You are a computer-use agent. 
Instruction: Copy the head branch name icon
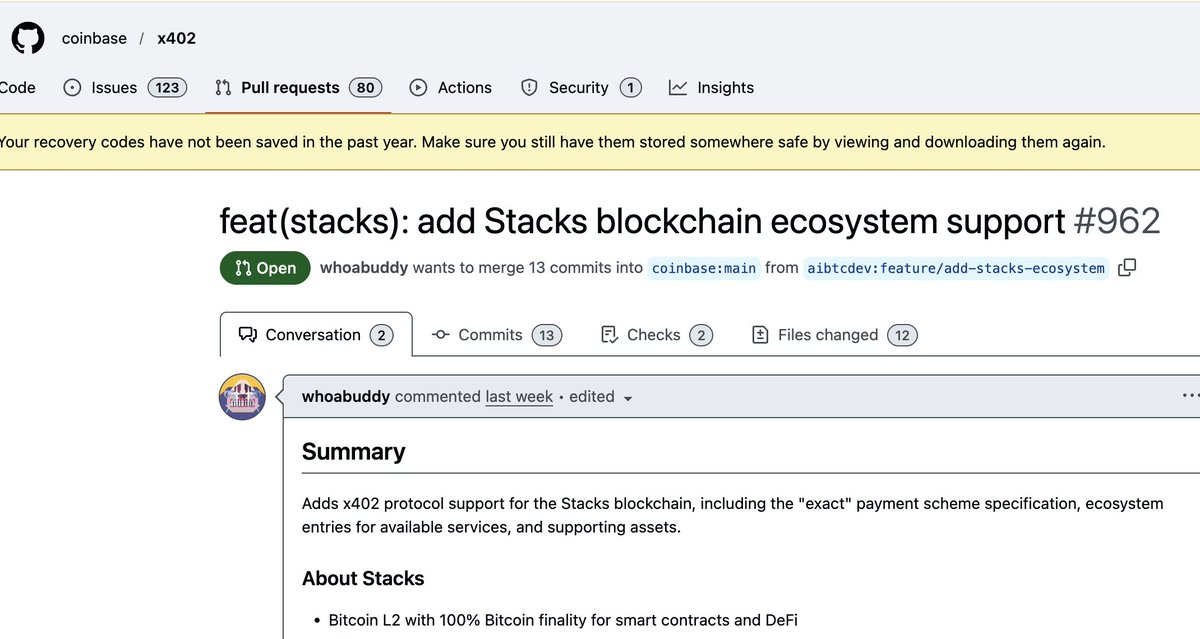(1127, 268)
